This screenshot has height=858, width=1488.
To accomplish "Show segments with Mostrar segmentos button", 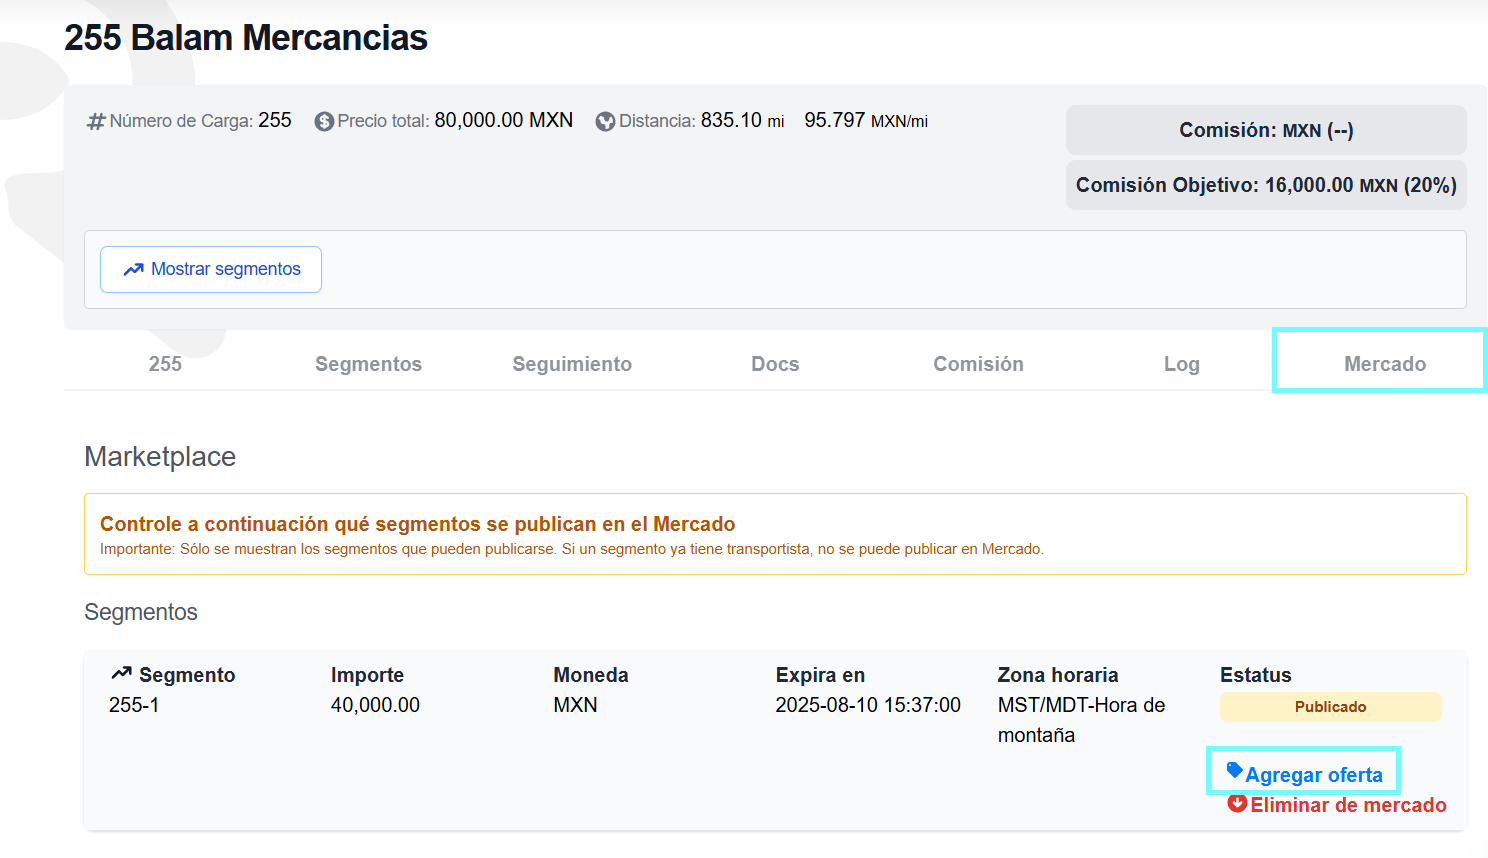I will (211, 269).
